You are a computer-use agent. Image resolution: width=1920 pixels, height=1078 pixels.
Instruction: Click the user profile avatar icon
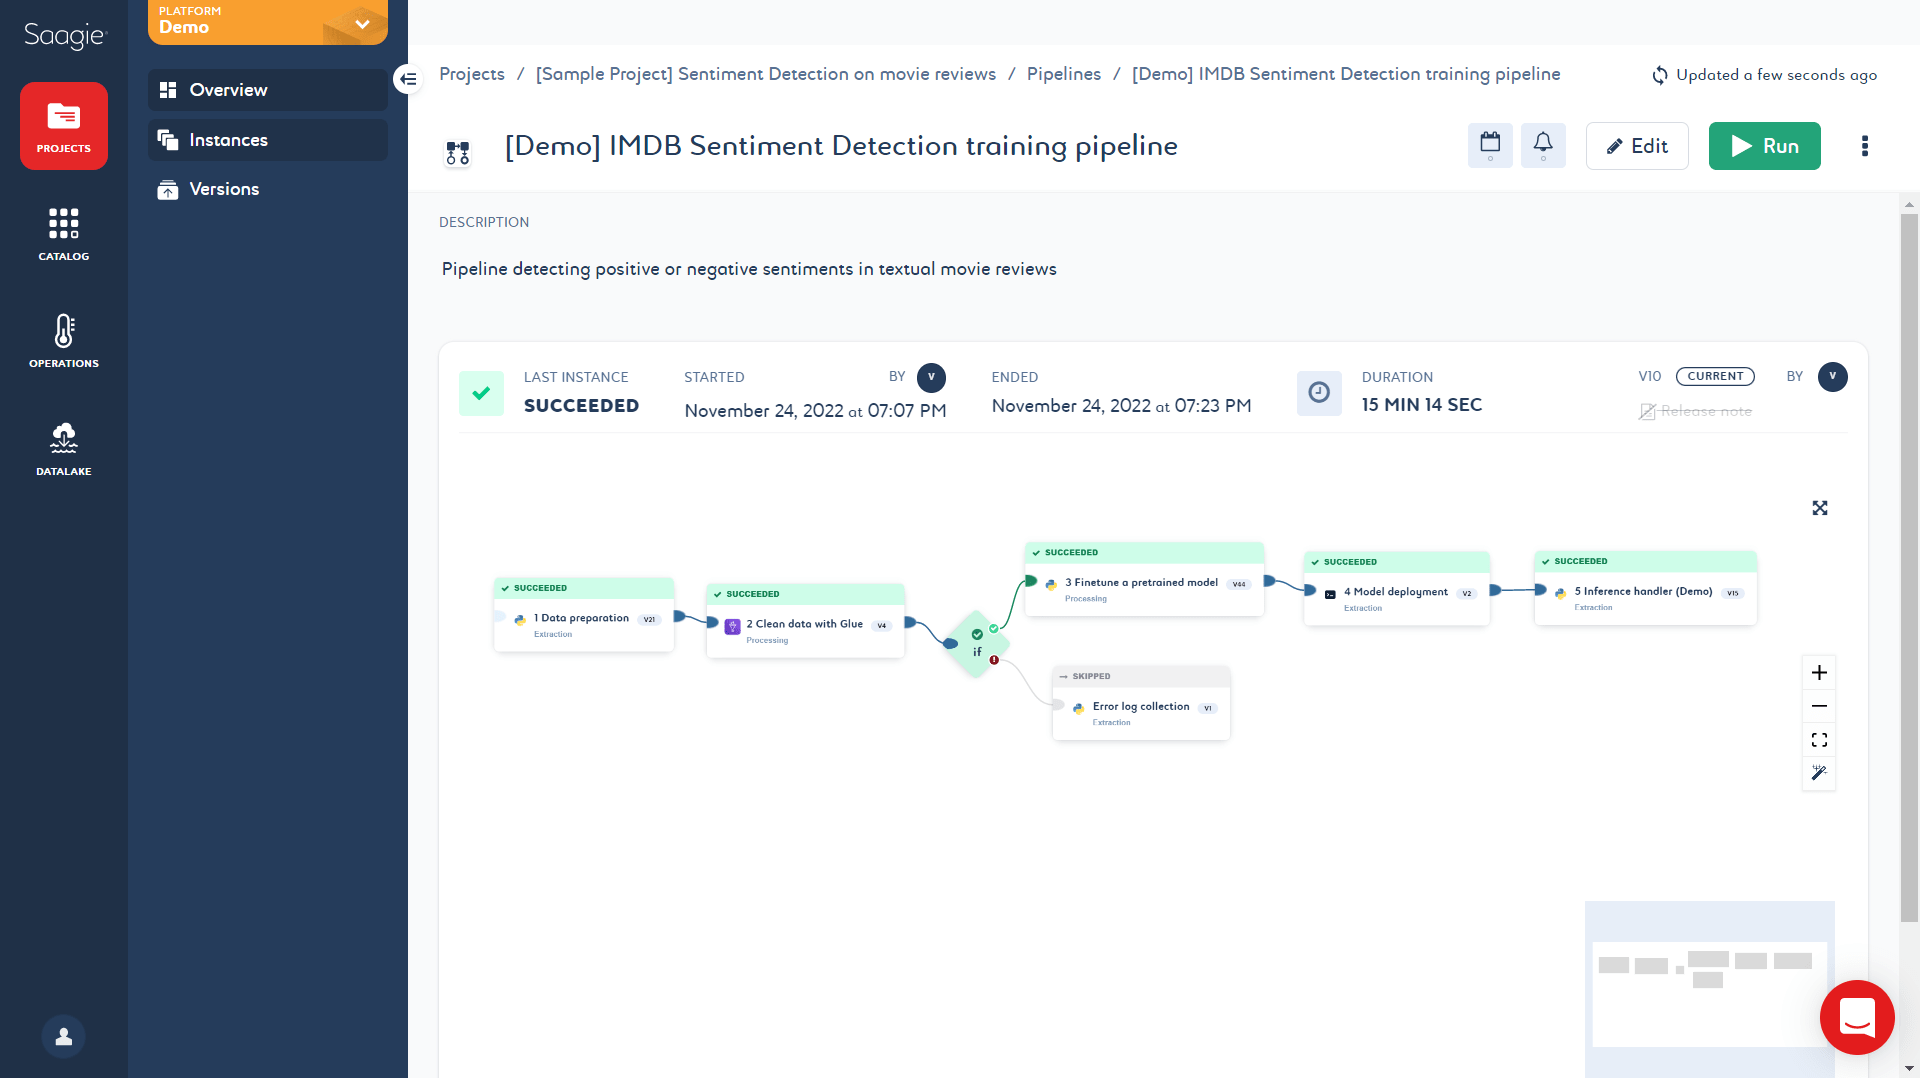tap(64, 1036)
